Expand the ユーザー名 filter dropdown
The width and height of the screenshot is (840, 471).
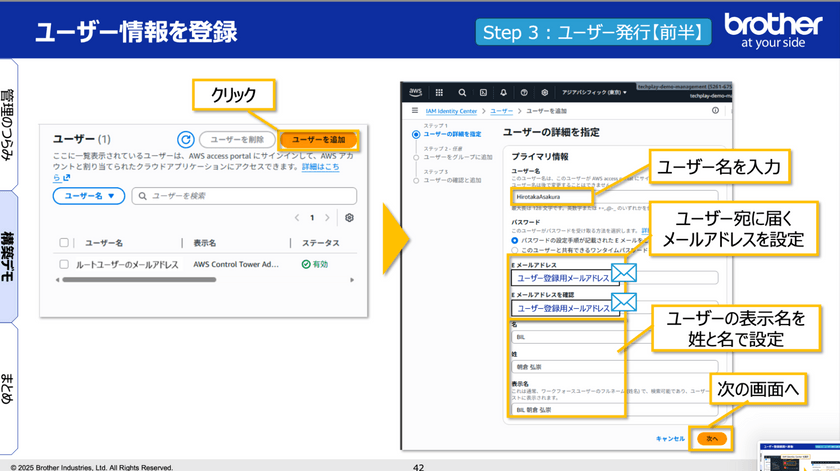pos(89,196)
